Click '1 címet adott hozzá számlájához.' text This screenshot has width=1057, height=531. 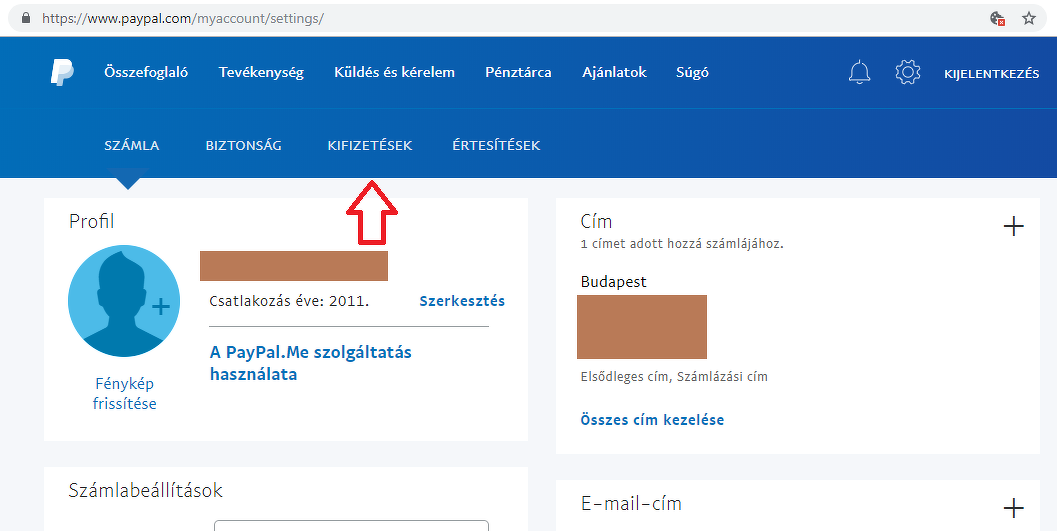(682, 244)
